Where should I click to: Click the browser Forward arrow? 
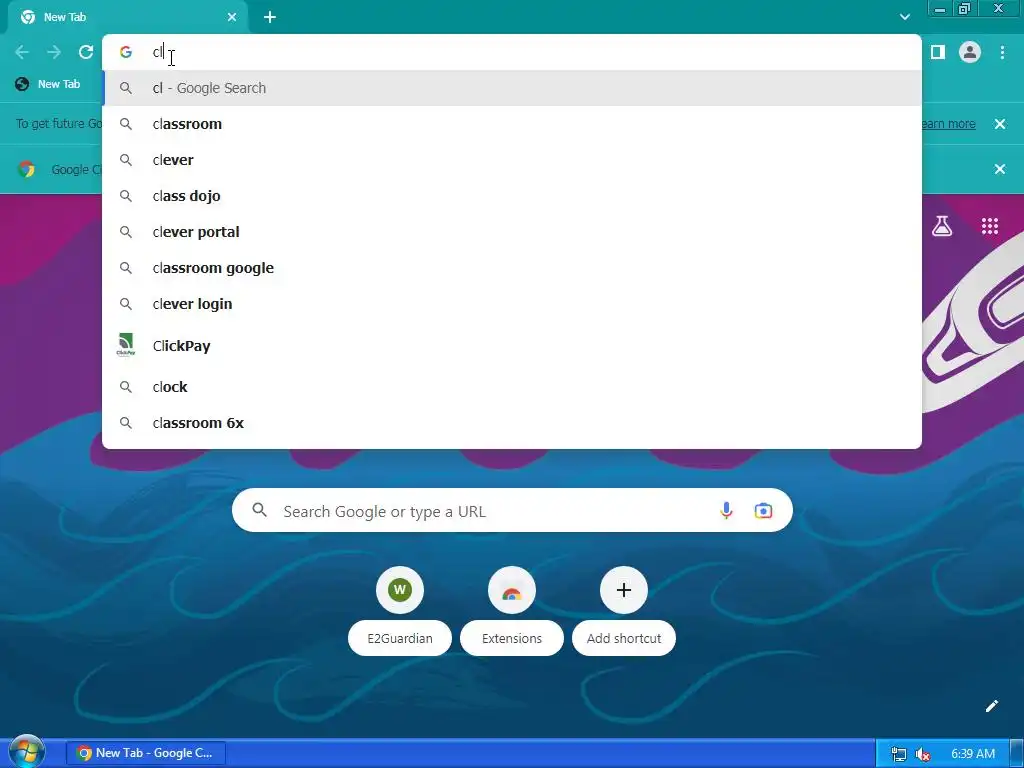point(54,52)
